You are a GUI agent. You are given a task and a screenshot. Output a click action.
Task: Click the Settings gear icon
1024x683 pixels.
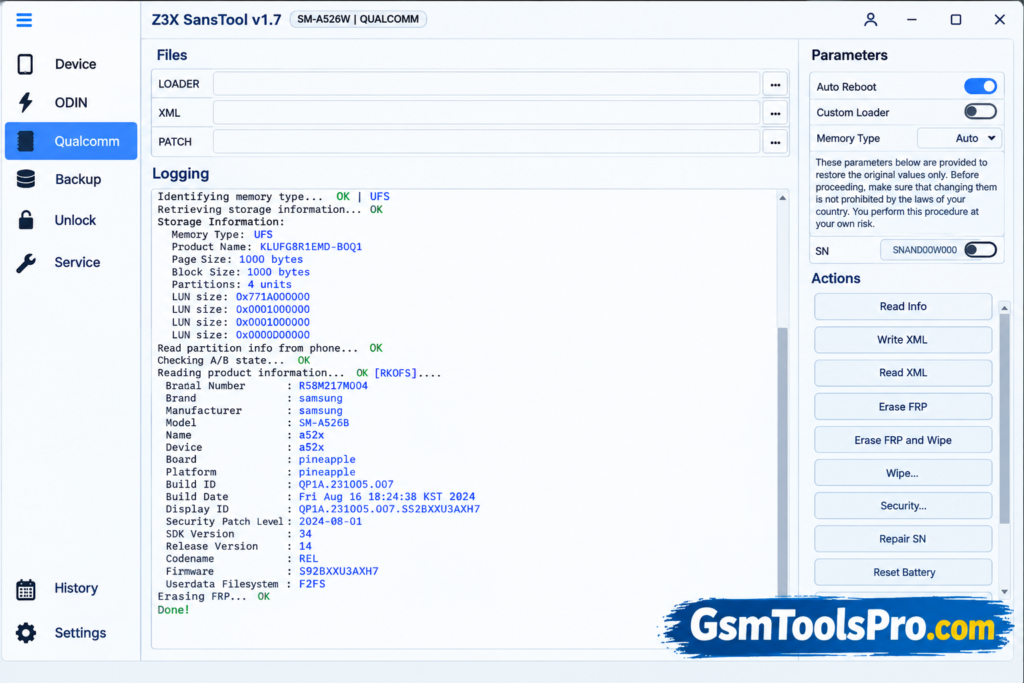pyautogui.click(x=25, y=633)
